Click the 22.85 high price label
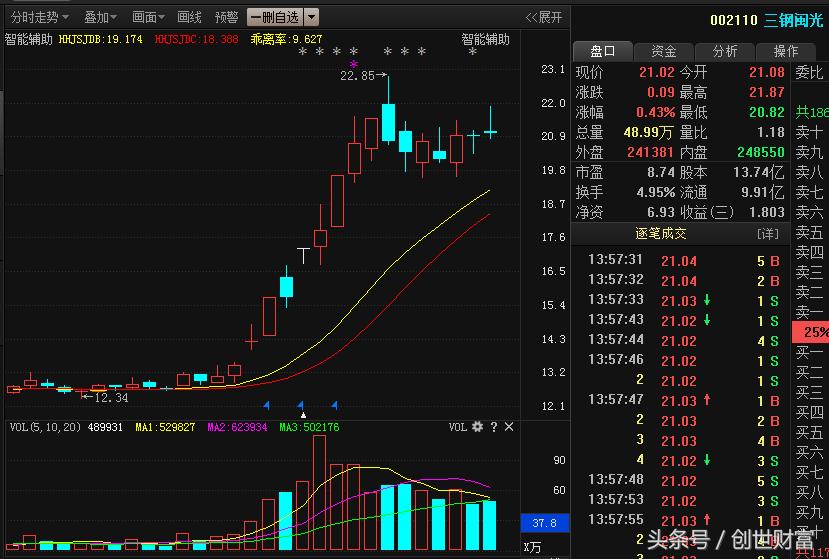 click(357, 76)
